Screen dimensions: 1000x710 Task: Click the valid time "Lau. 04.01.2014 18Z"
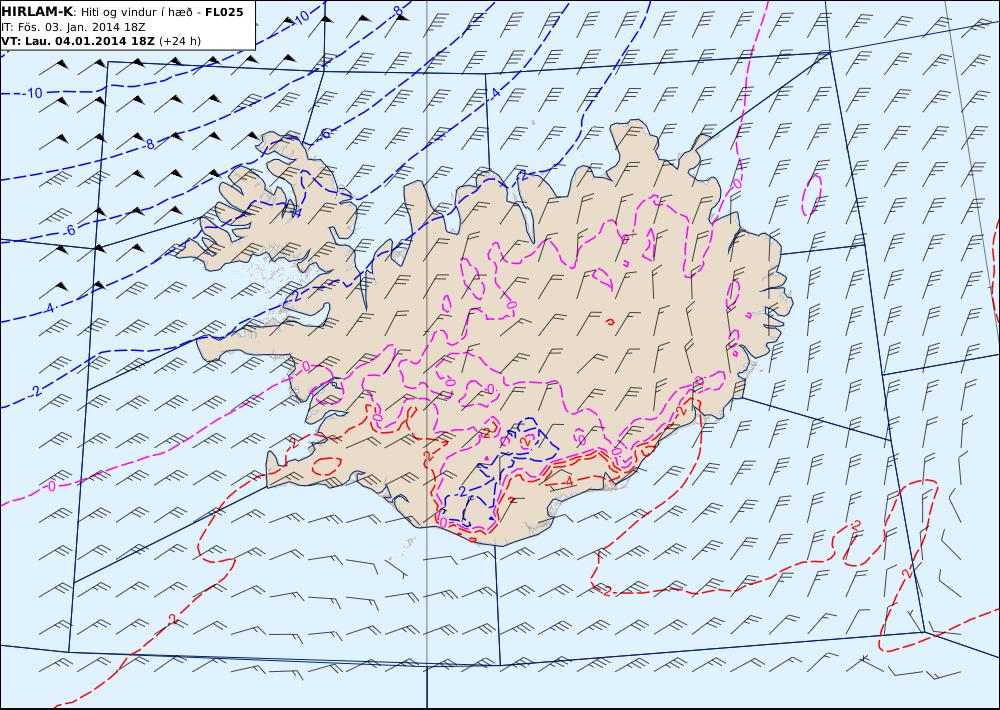click(x=88, y=41)
